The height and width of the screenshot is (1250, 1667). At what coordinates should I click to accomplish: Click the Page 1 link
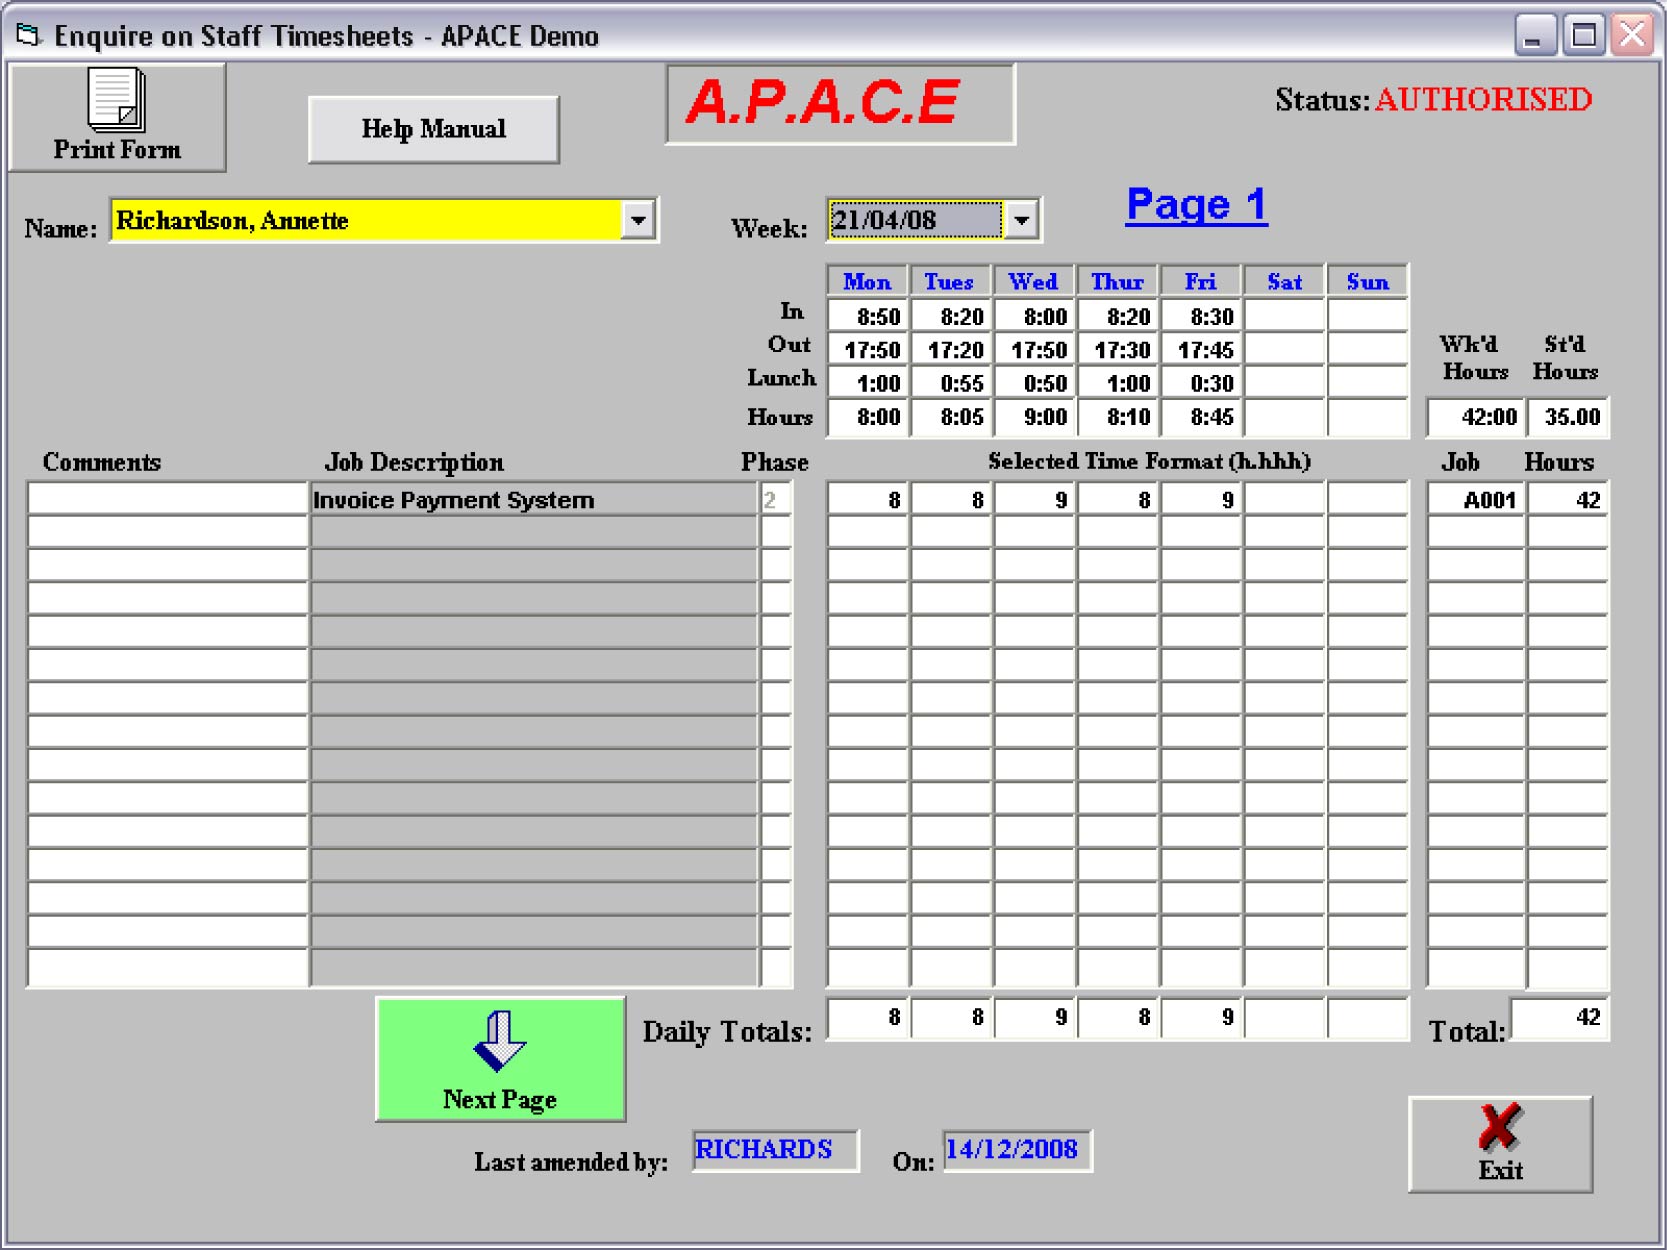(x=1196, y=205)
